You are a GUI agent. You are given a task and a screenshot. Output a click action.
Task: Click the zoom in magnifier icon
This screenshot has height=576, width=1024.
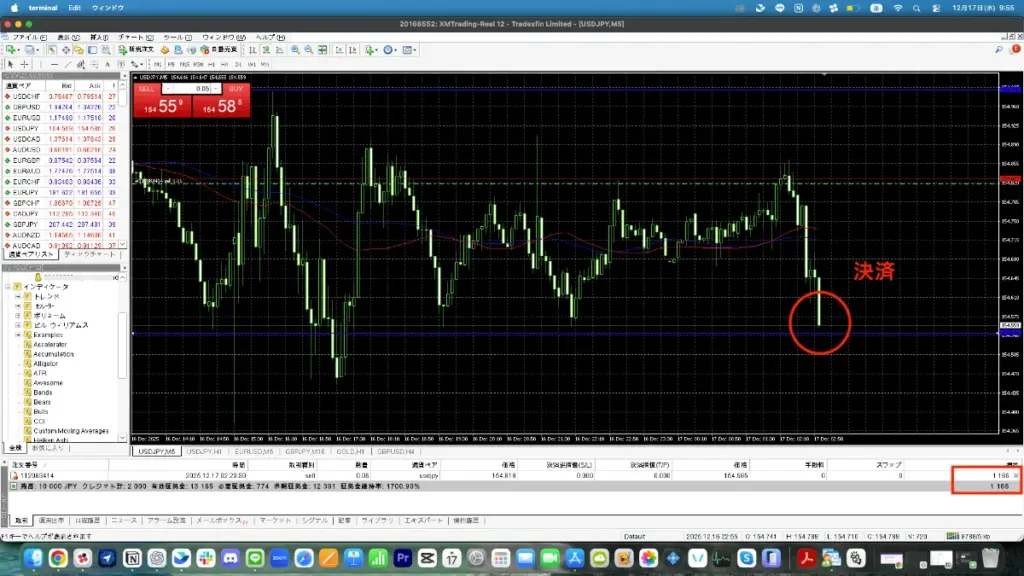(295, 50)
